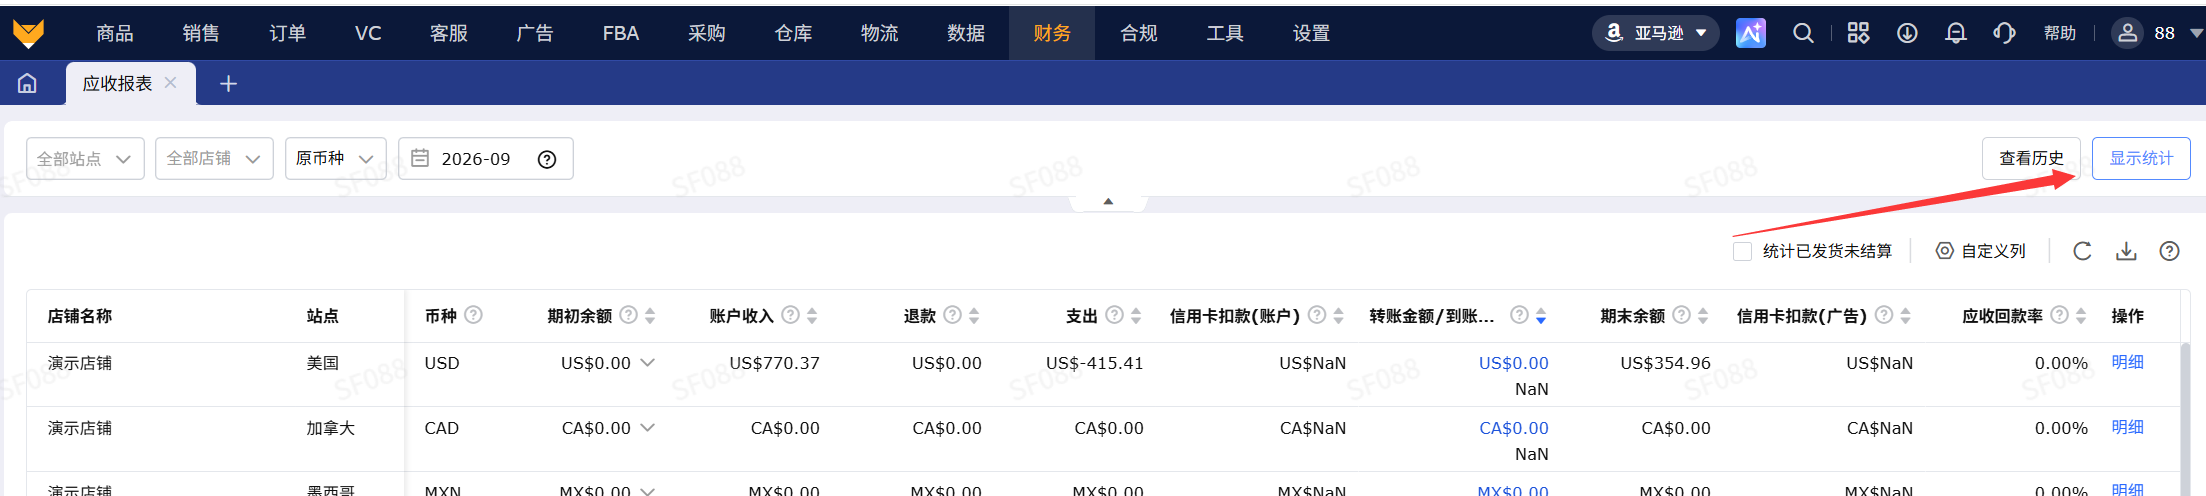2206x496 pixels.
Task: Click help icon beside the 2026-09 date
Action: [547, 159]
